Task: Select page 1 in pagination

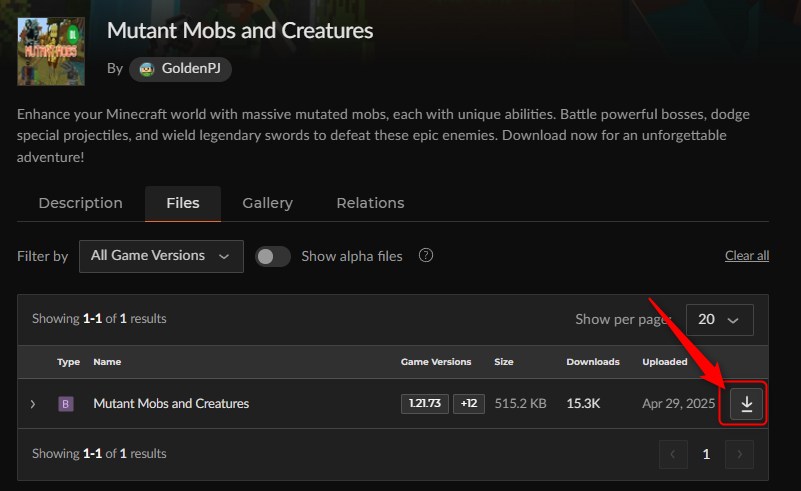Action: coord(706,454)
